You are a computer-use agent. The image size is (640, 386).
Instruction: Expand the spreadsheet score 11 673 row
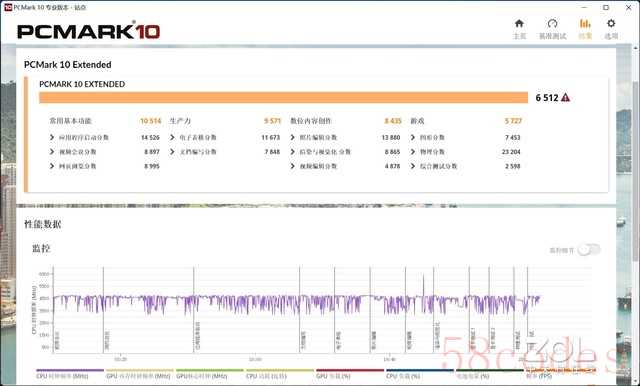(x=225, y=138)
